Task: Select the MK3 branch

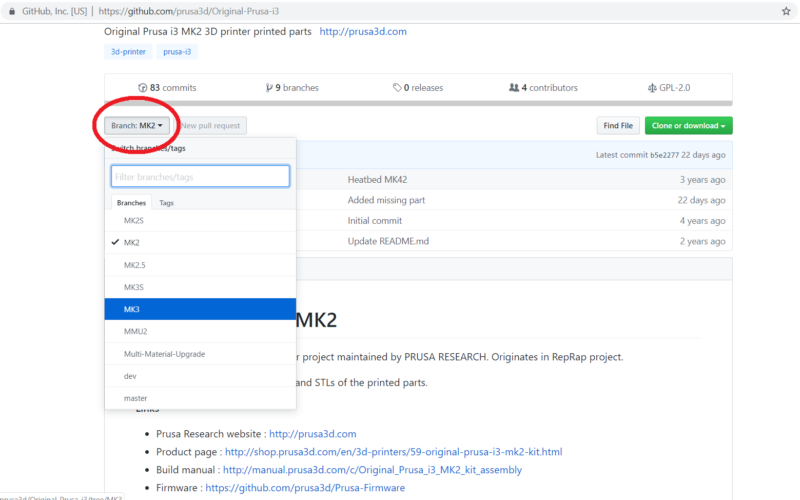Action: point(132,309)
